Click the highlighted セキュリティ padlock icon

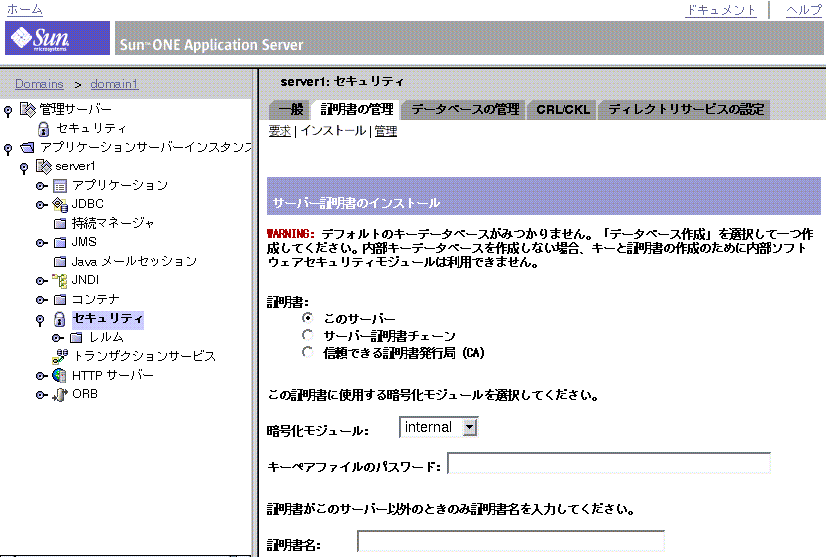[60, 319]
